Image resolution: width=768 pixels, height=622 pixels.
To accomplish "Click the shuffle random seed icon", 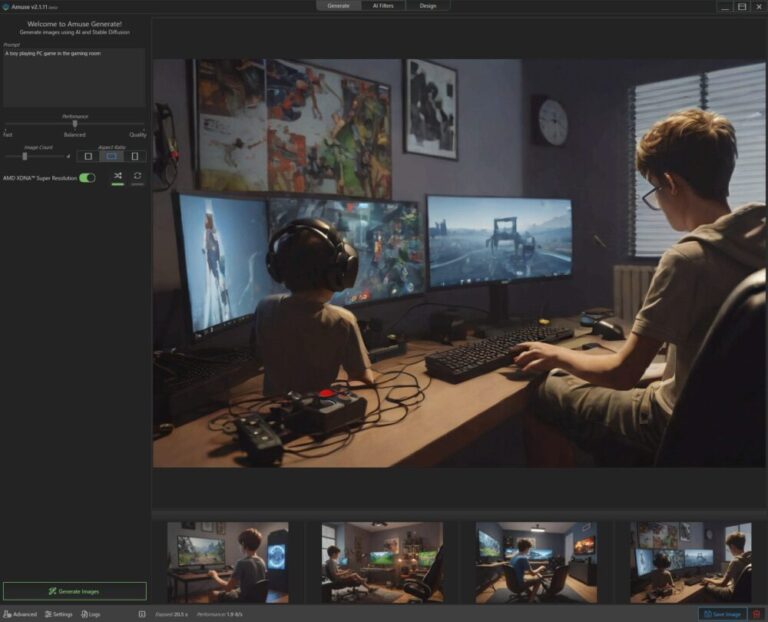I will [117, 176].
